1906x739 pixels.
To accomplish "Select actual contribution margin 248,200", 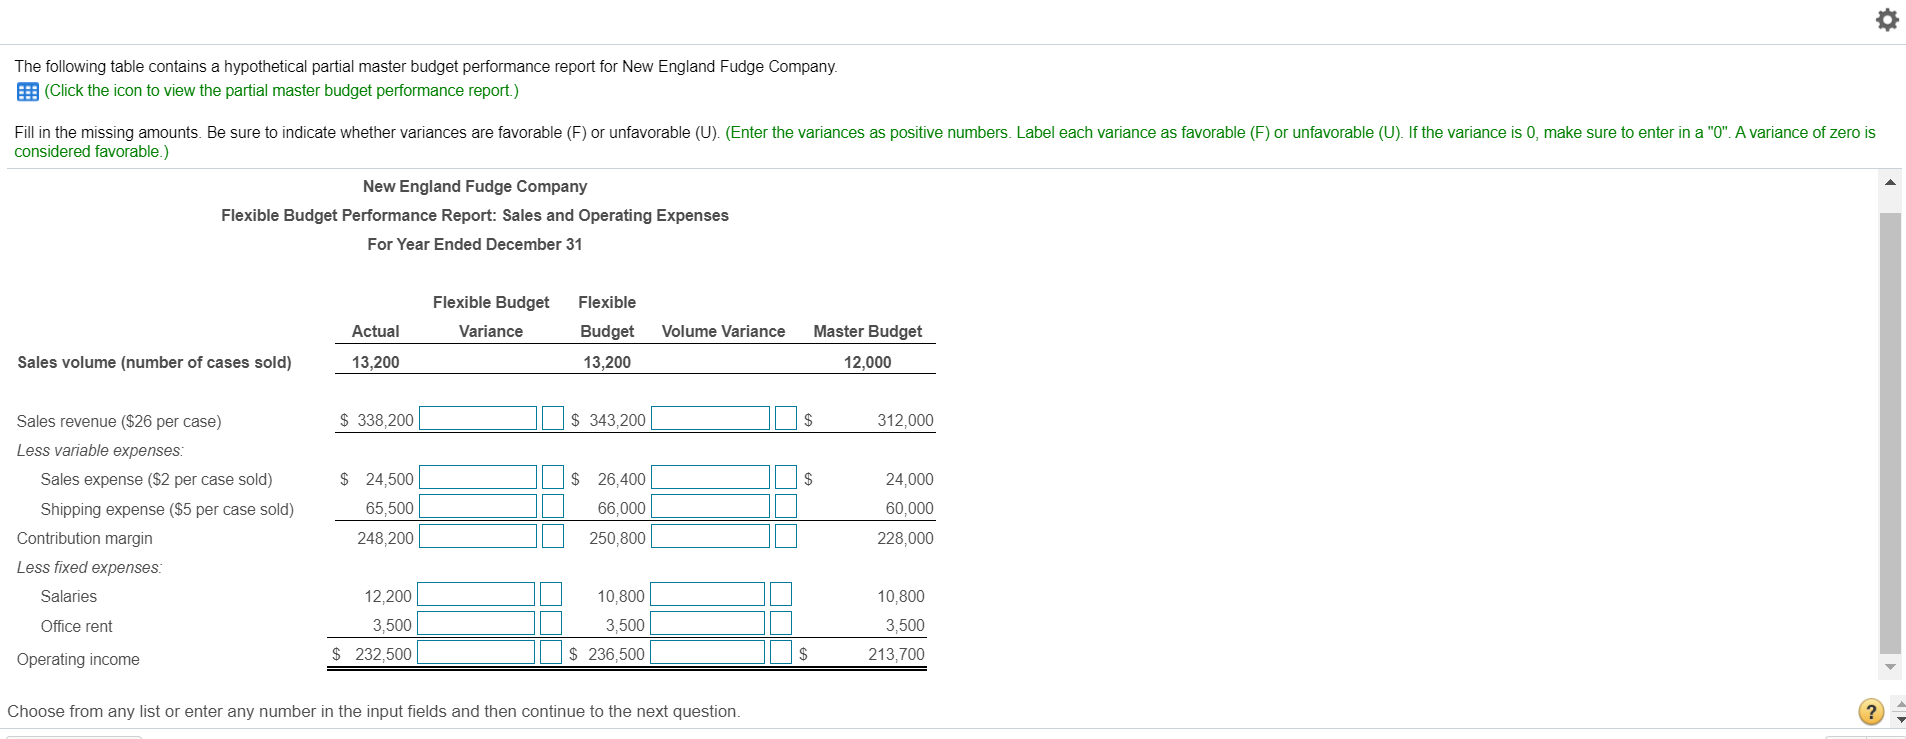I will 385,538.
